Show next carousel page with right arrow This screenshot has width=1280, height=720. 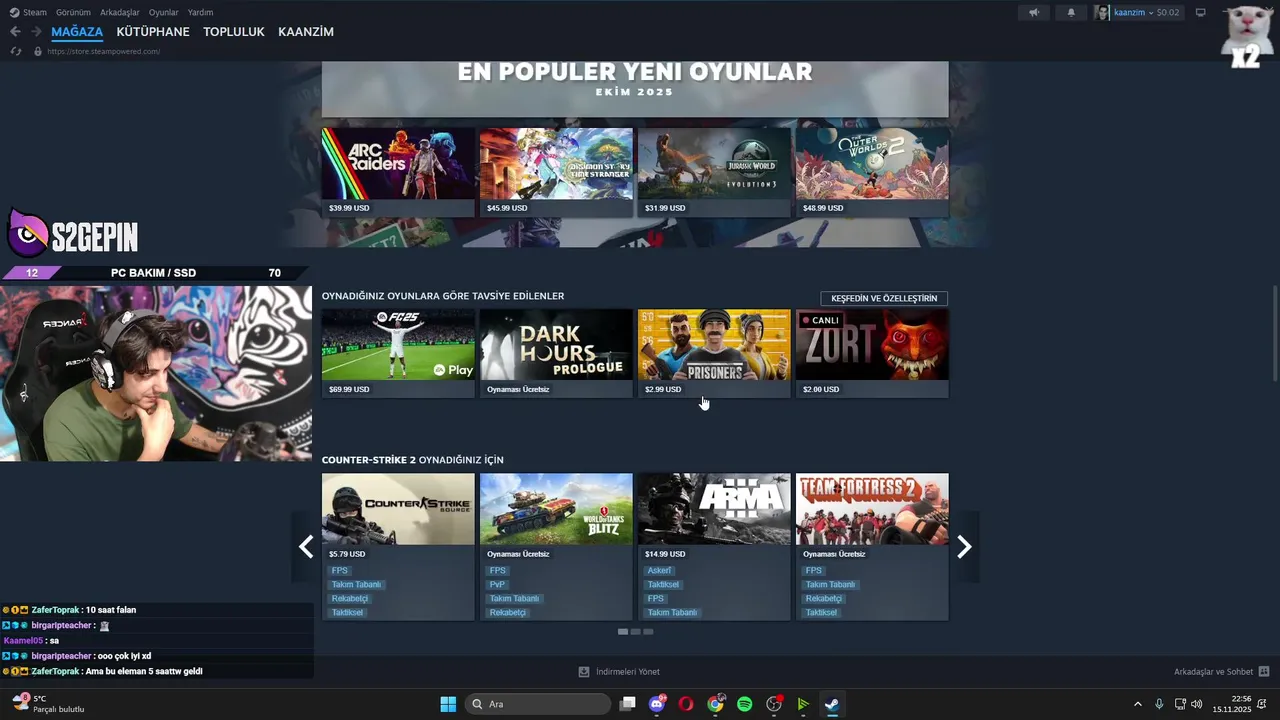click(x=965, y=546)
